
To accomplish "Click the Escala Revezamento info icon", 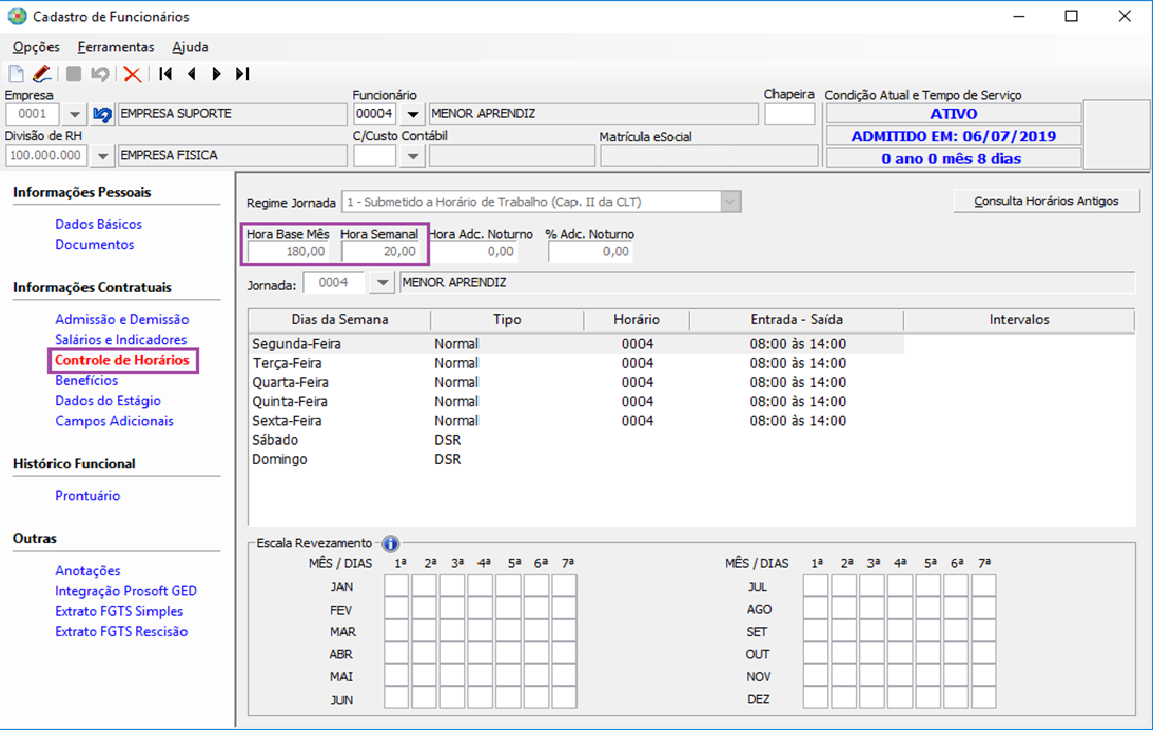I will tap(391, 544).
